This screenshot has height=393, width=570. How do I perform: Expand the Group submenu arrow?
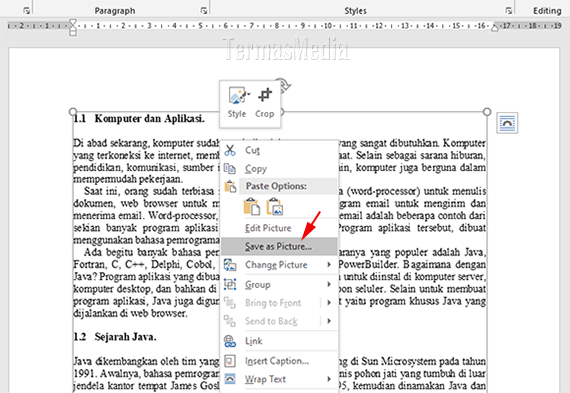click(x=329, y=284)
